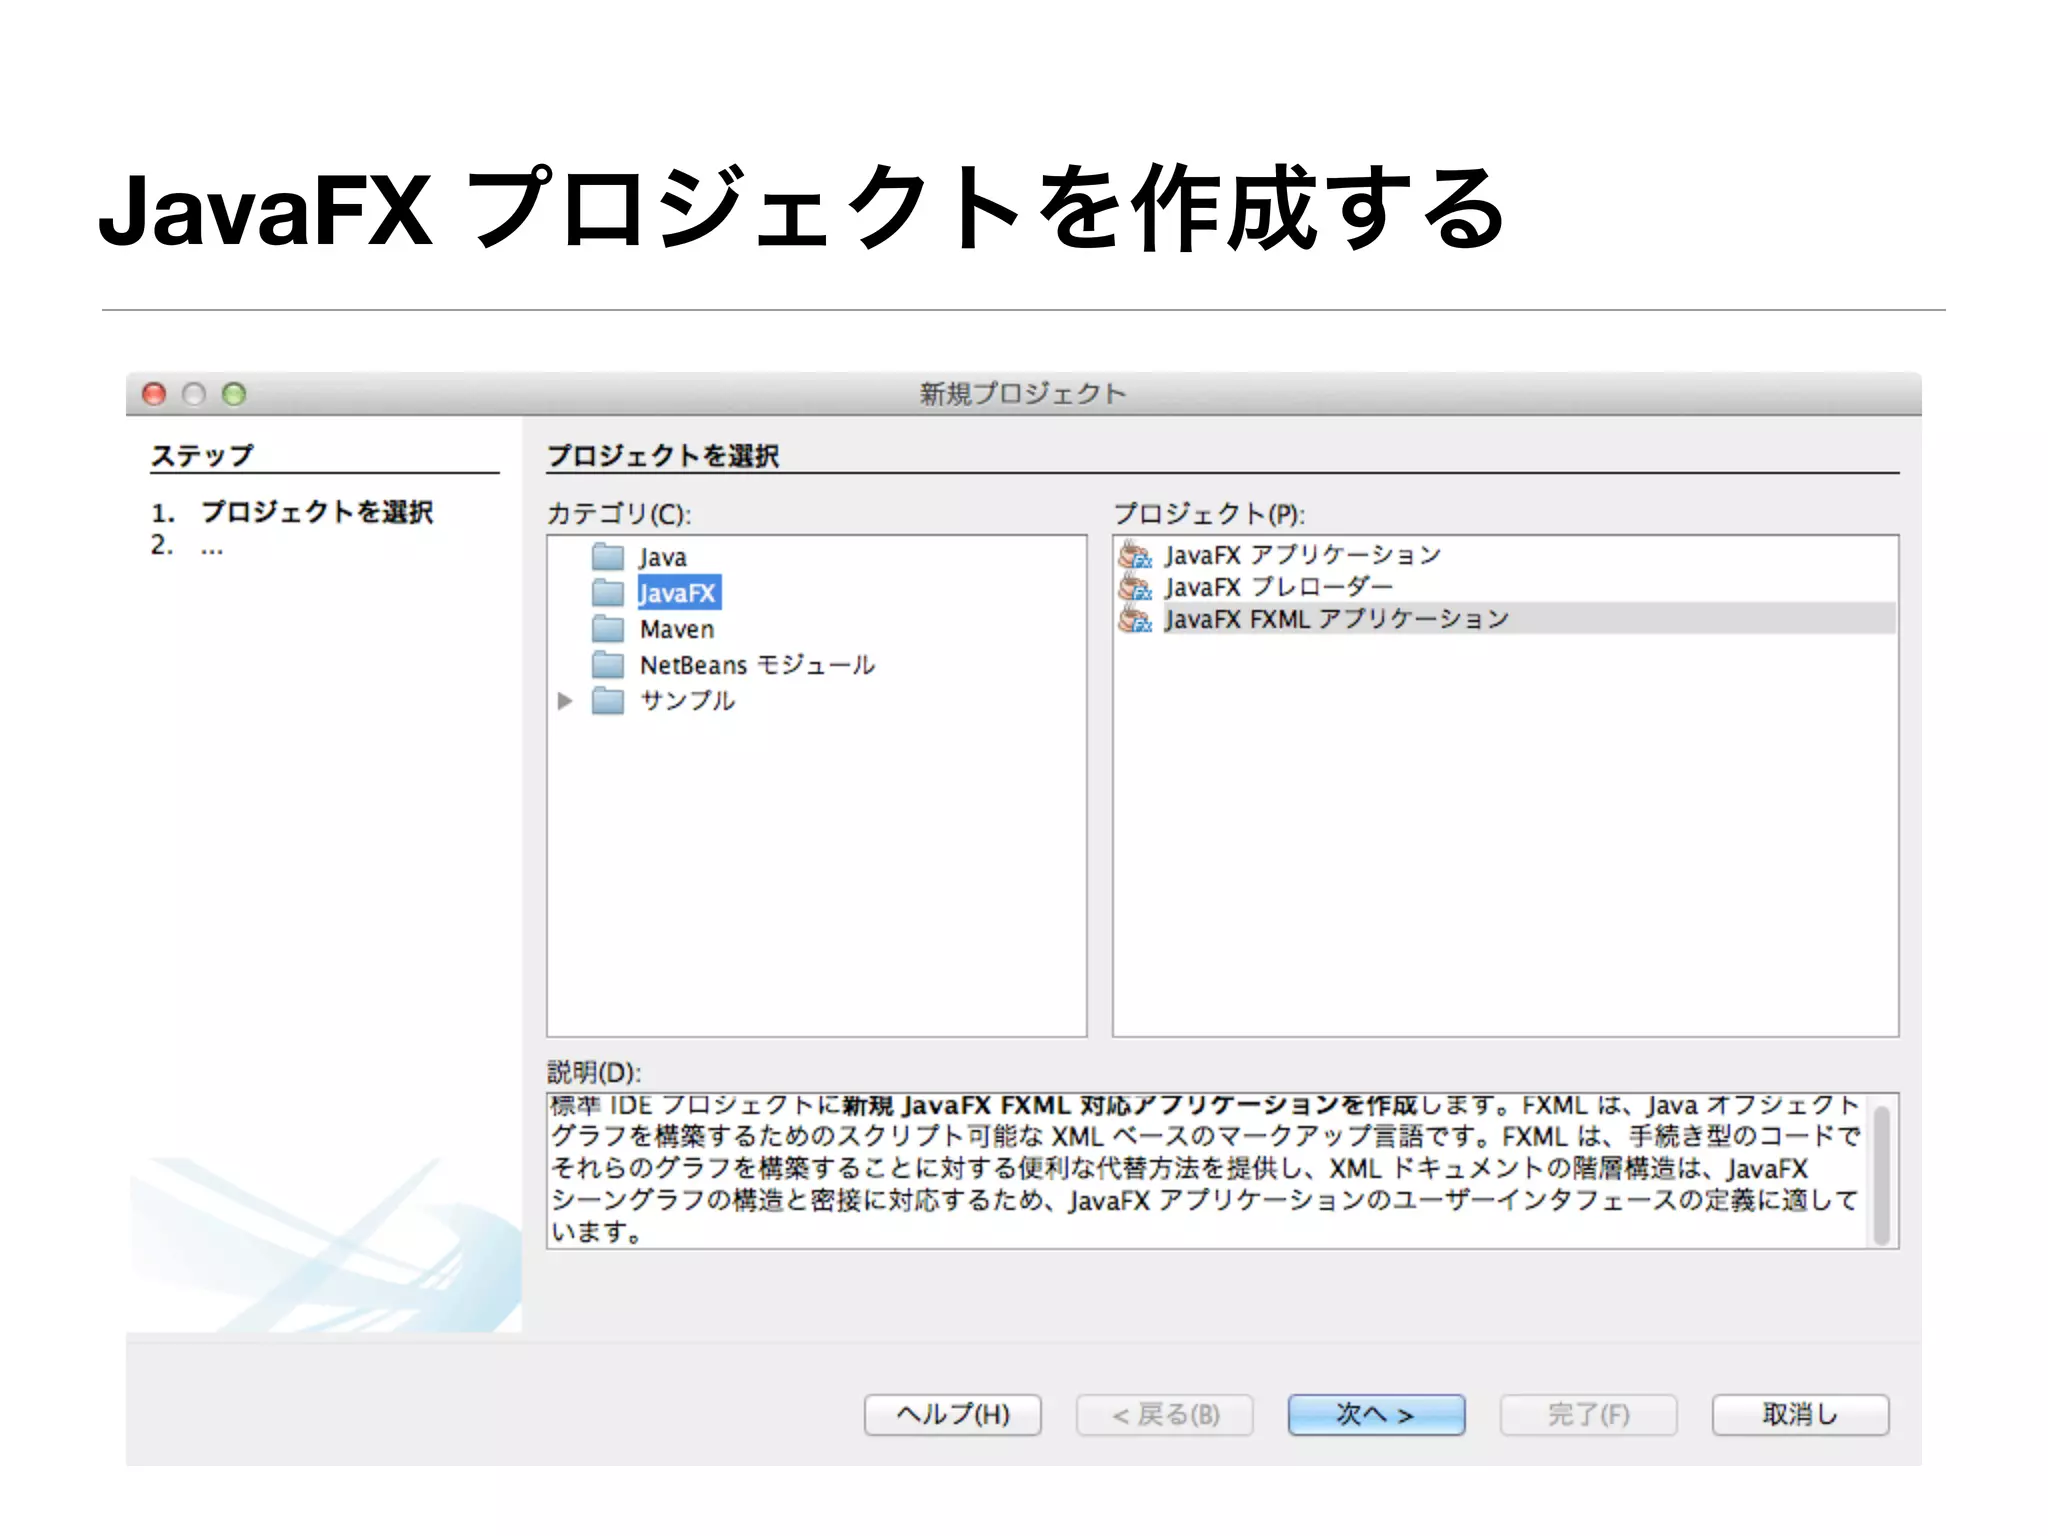This screenshot has height=1536, width=2048.
Task: Click the 説明(D): label
Action: (594, 1072)
